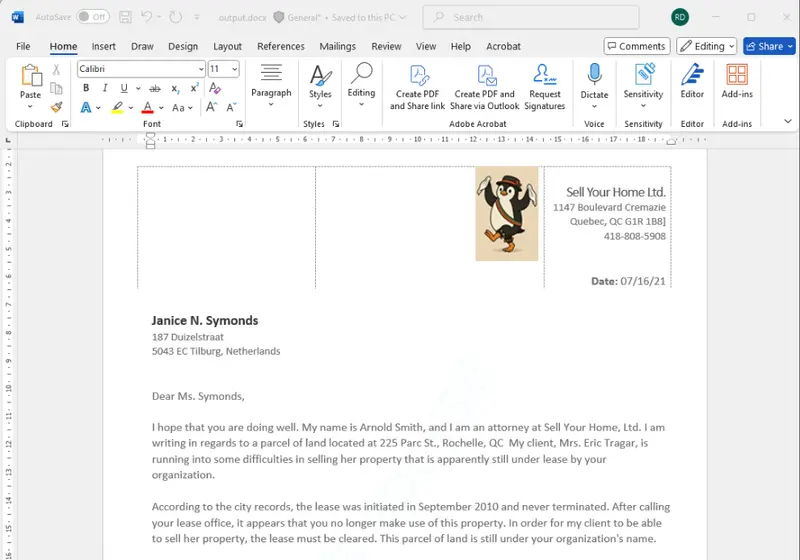Expand the Paragraph group

pyautogui.click(x=271, y=85)
